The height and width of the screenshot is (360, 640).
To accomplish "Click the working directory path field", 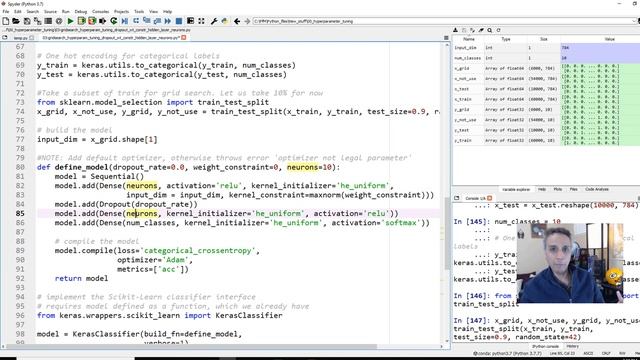I will [444, 21].
